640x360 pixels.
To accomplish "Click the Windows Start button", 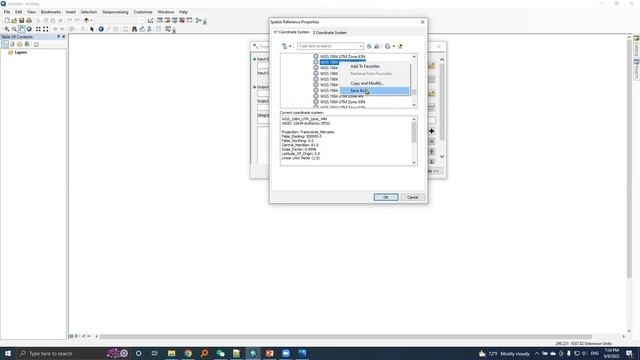I will [8, 353].
